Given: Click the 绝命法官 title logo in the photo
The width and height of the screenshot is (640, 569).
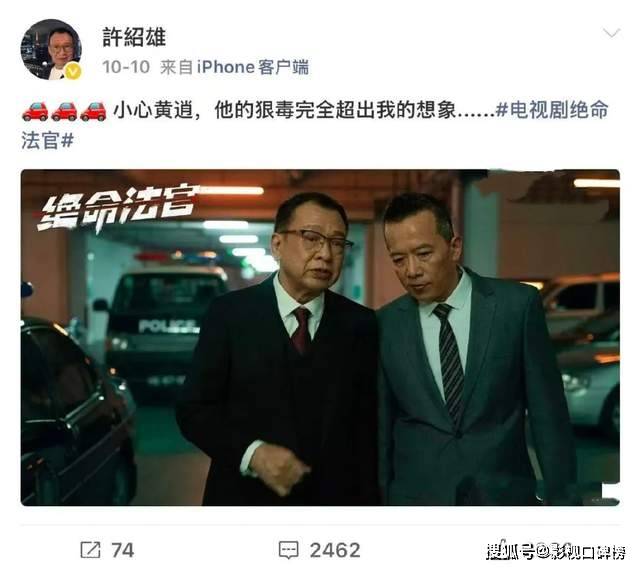Looking at the screenshot, I should point(118,207).
